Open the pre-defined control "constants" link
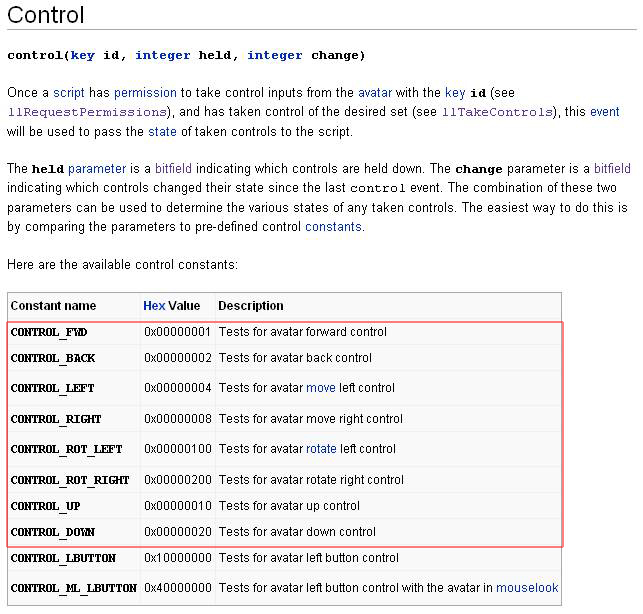The height and width of the screenshot is (614, 643). 333,226
